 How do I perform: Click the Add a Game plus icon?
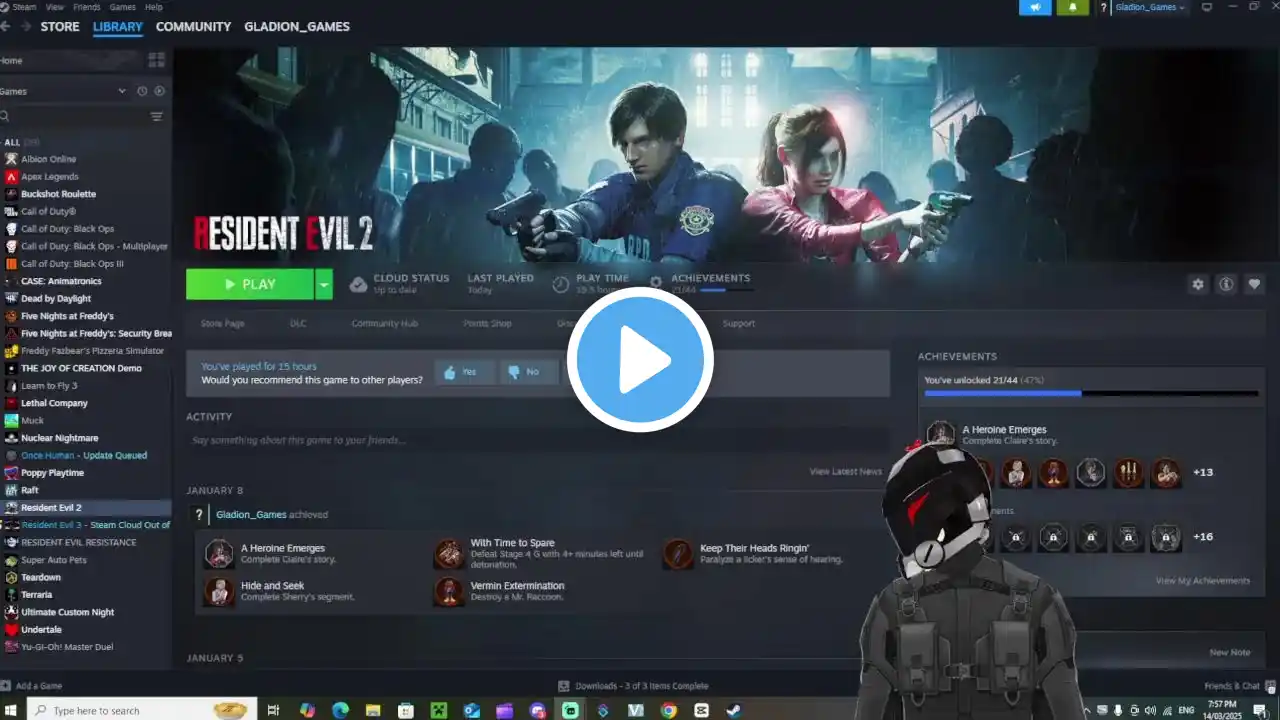6,686
